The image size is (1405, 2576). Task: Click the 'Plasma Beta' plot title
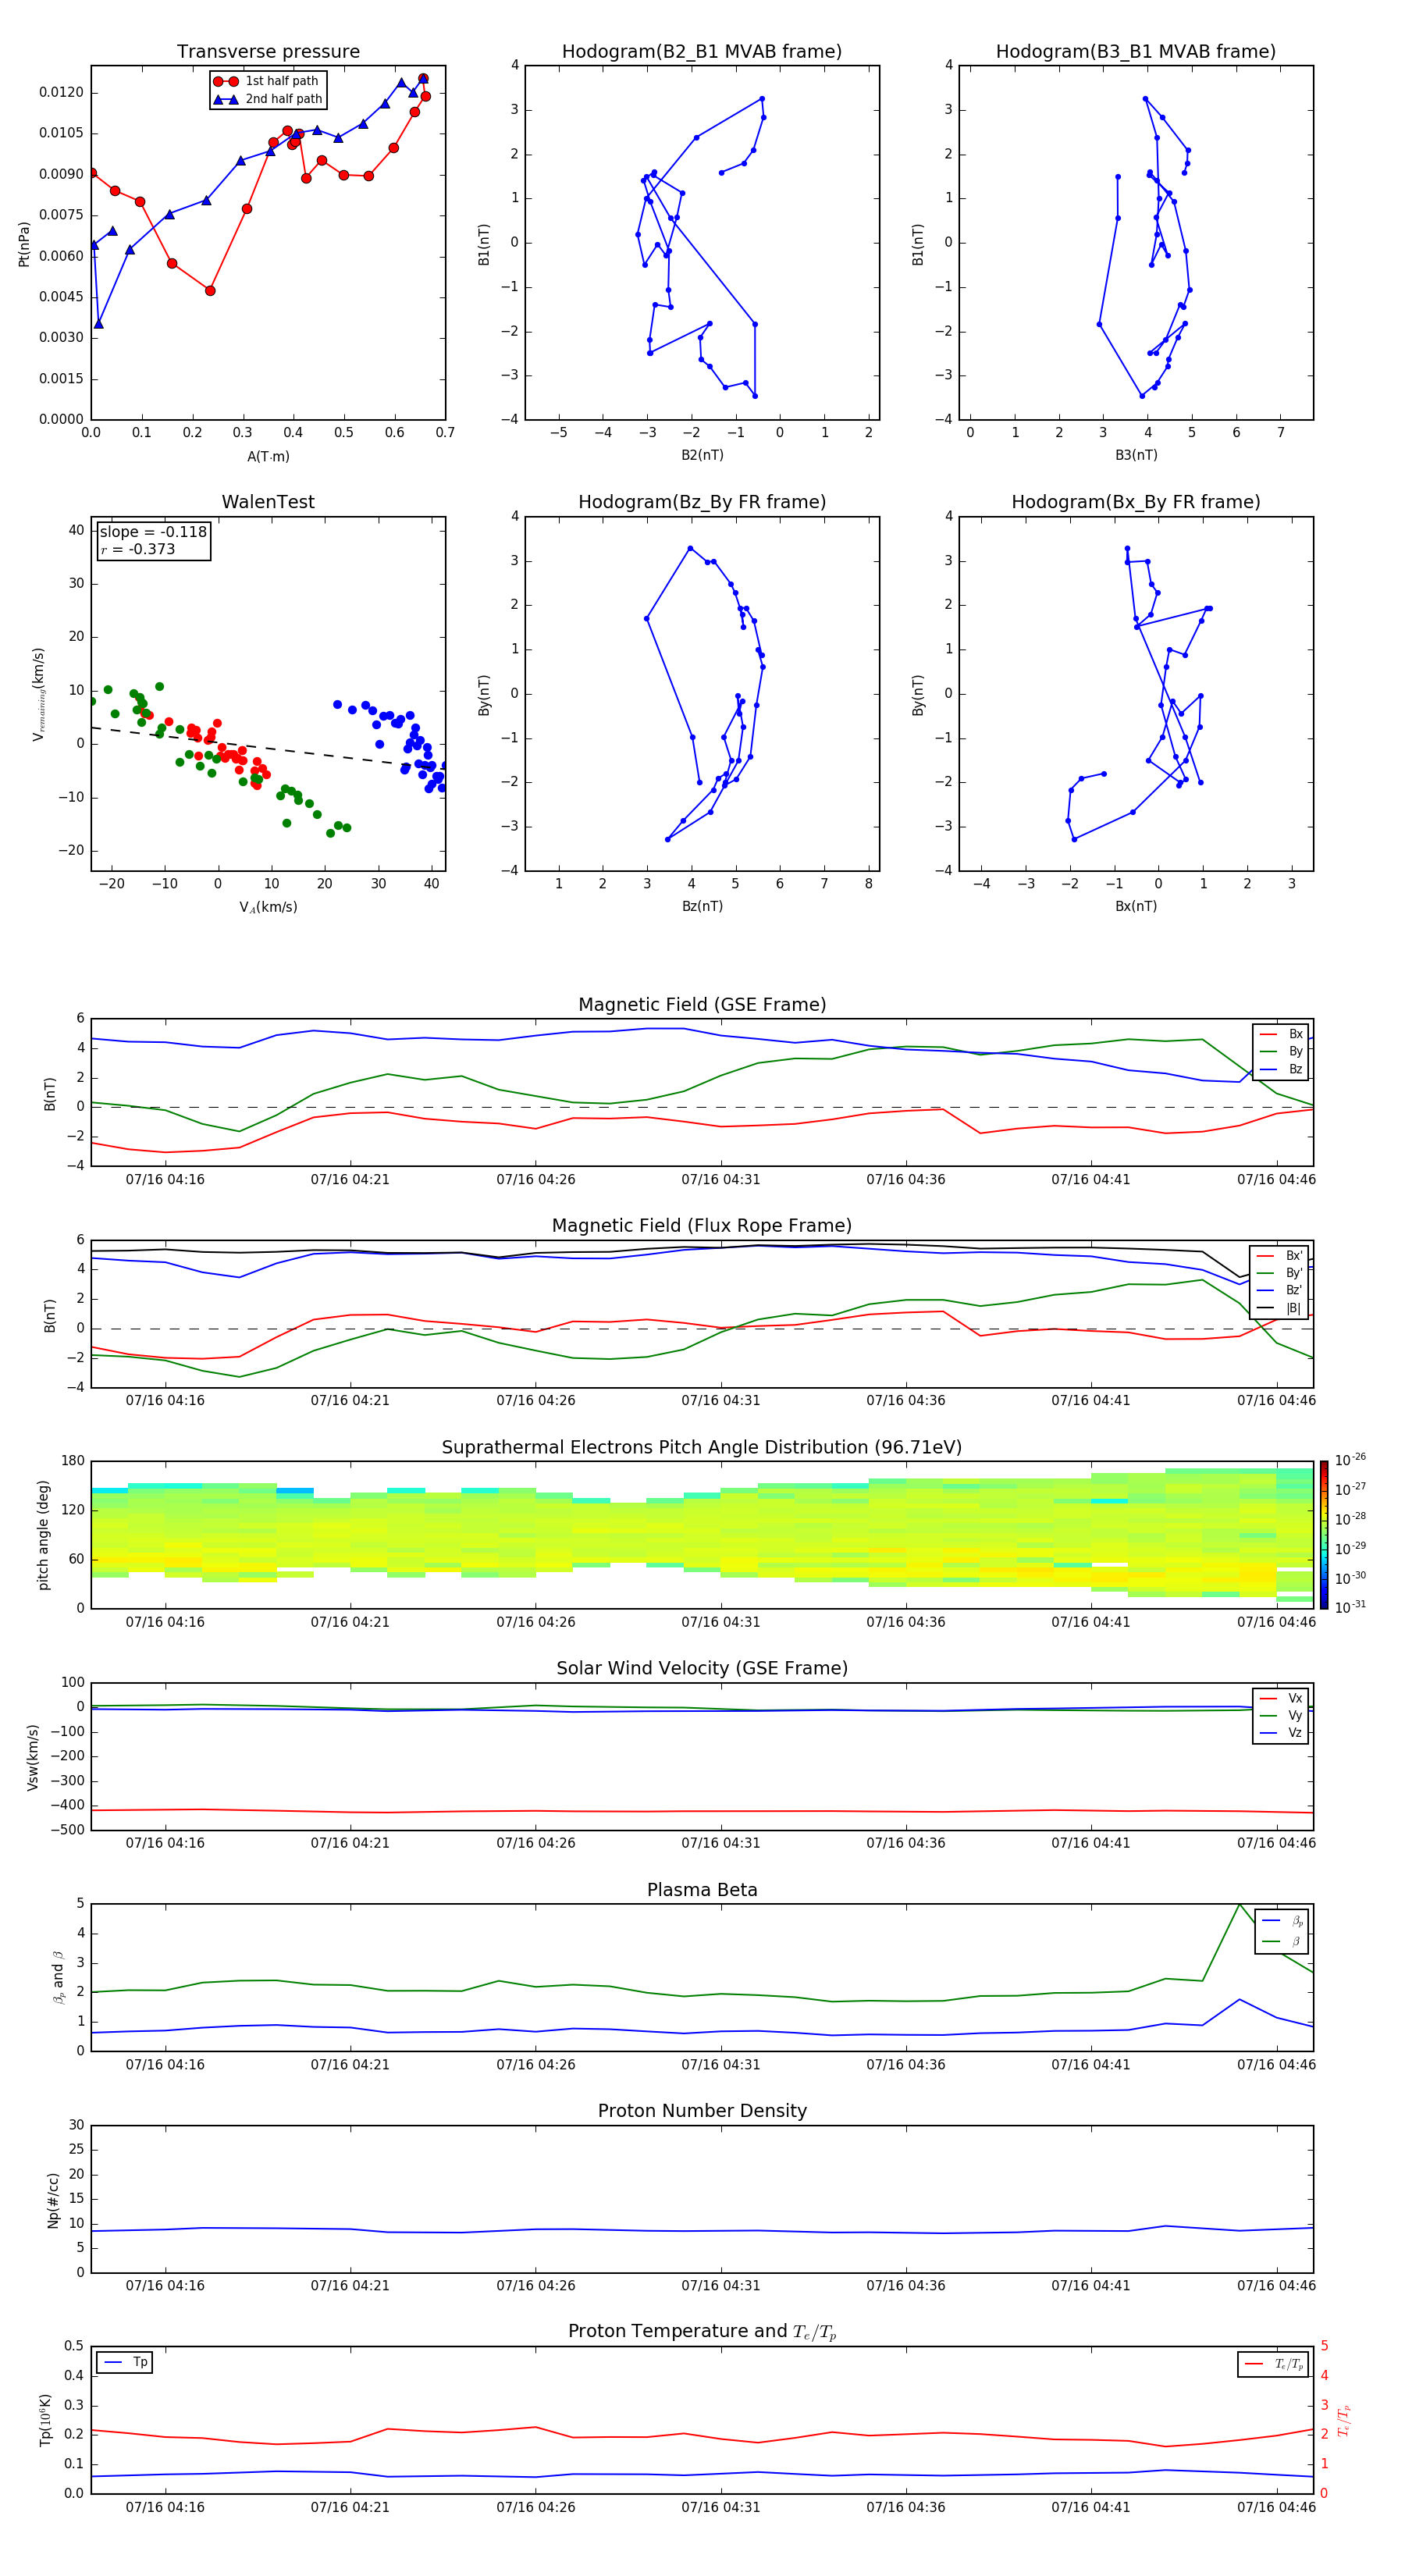point(702,1890)
